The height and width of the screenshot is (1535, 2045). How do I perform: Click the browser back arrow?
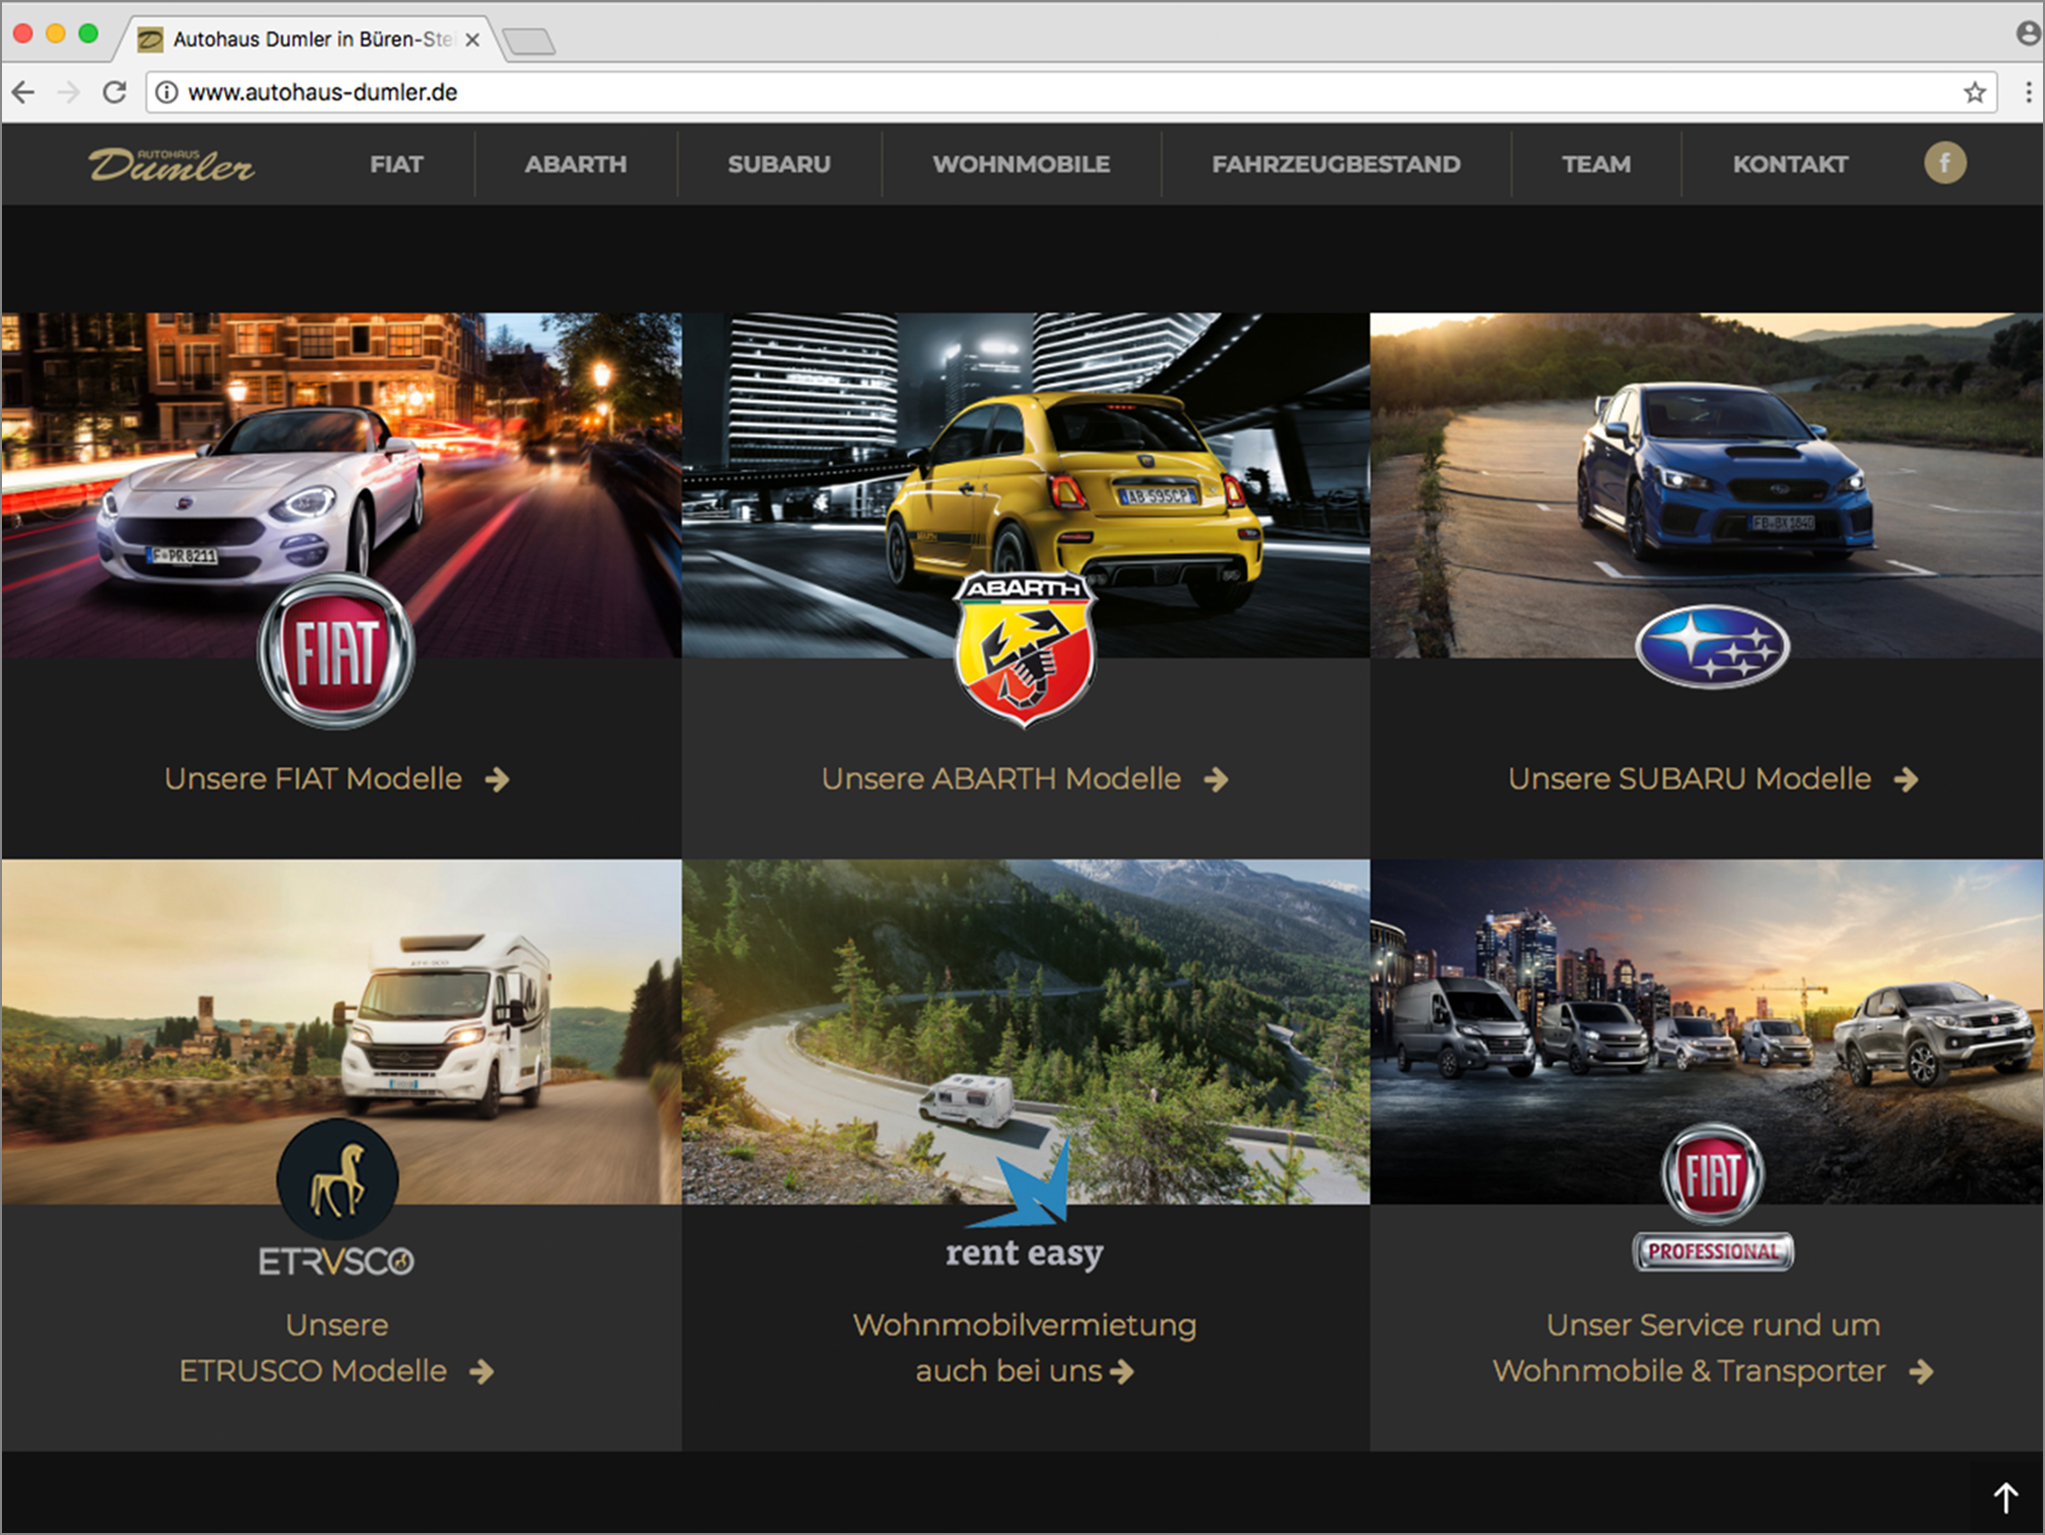(24, 92)
